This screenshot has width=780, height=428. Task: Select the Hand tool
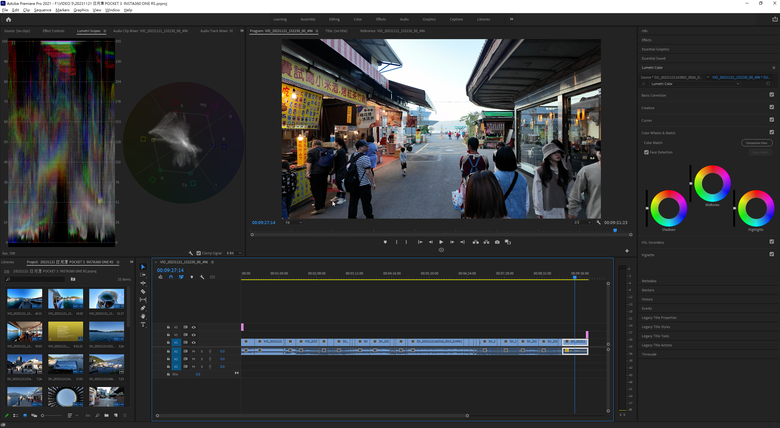(x=143, y=316)
